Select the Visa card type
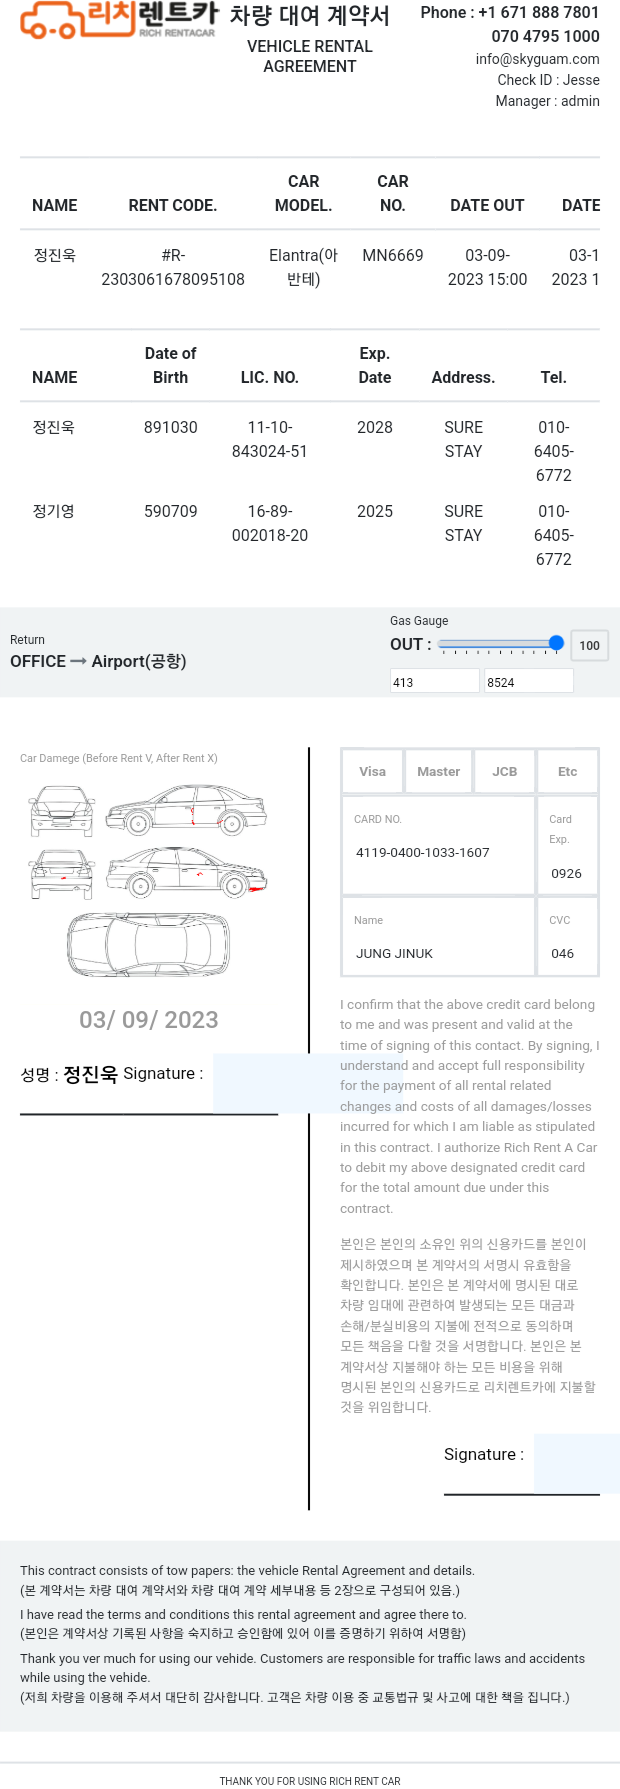Image resolution: width=620 pixels, height=1789 pixels. click(373, 771)
